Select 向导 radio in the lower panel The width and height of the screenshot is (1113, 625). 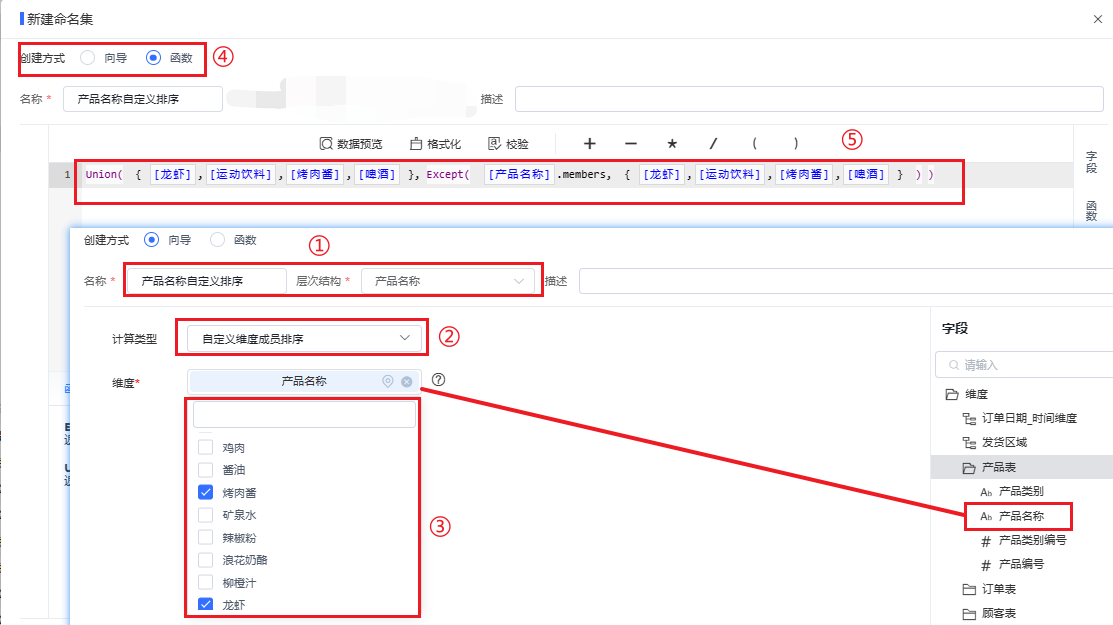151,240
